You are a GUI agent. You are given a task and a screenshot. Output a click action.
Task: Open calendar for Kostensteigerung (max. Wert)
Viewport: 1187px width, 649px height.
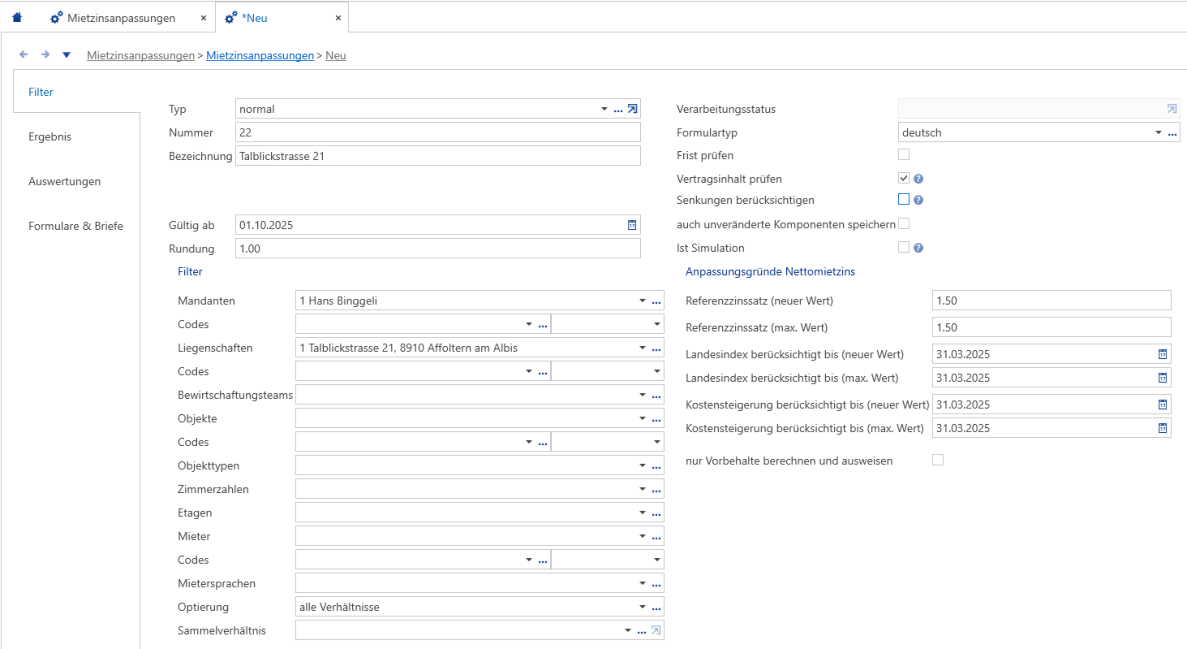(1163, 428)
